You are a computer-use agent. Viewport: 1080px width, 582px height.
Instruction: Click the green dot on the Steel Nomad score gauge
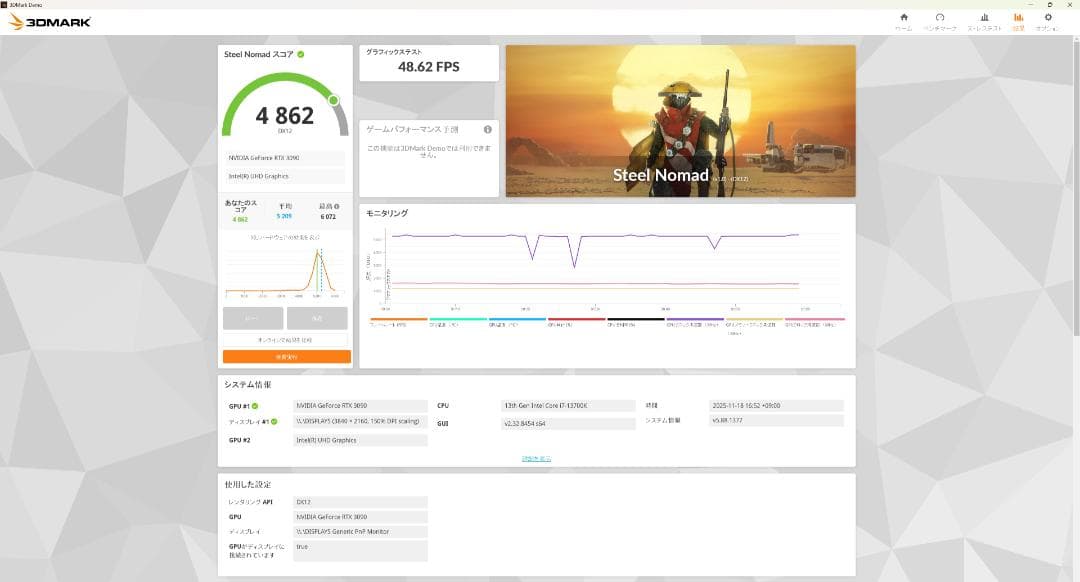(334, 101)
